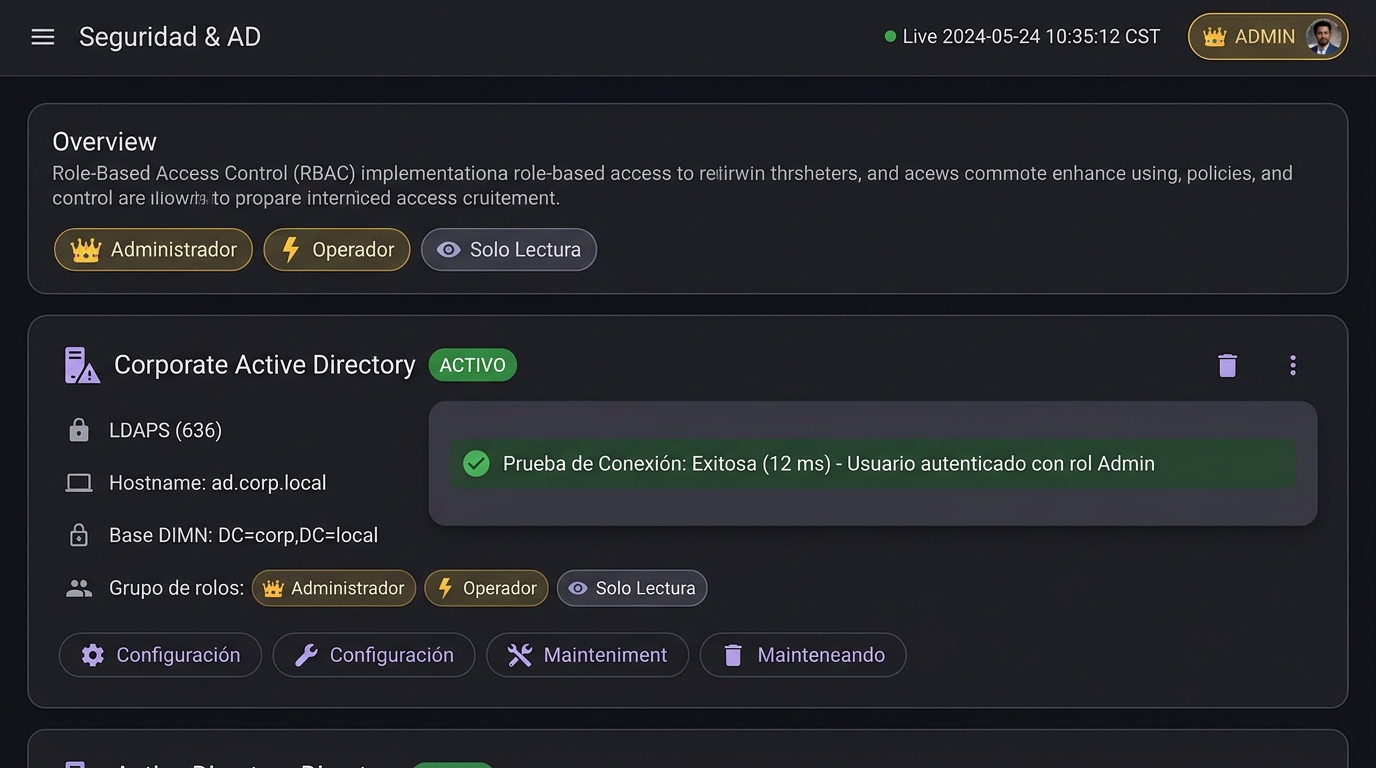Image resolution: width=1376 pixels, height=768 pixels.
Task: Click the "Base DIMN: DC=corp,DC=local" text
Action: 244,535
